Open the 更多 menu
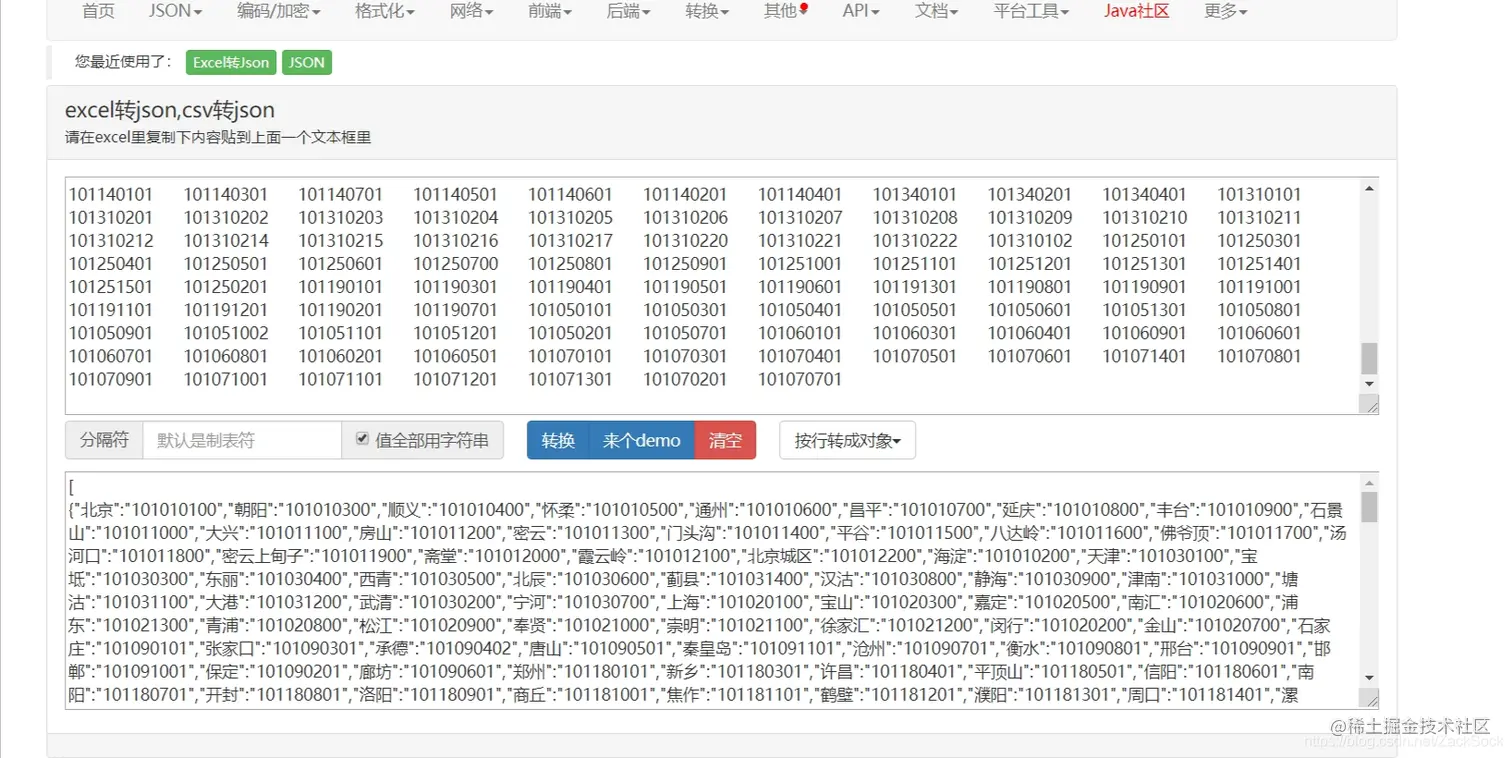This screenshot has width=1512, height=758. pyautogui.click(x=1226, y=11)
